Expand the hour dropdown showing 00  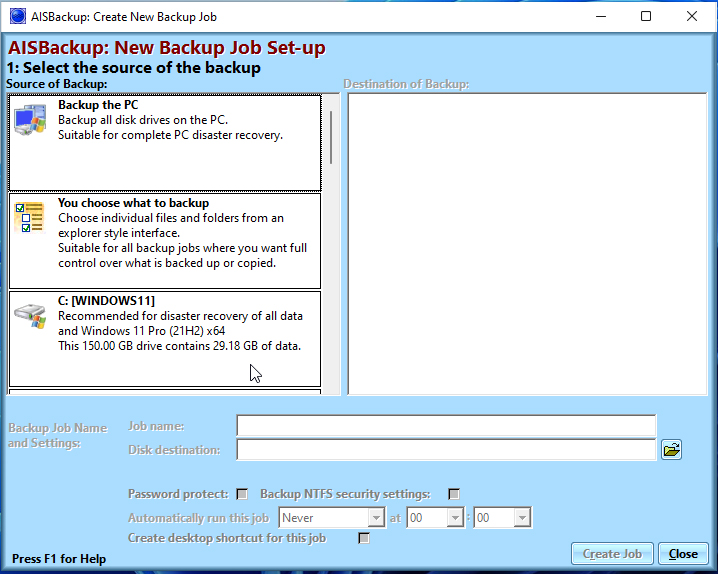coord(455,518)
